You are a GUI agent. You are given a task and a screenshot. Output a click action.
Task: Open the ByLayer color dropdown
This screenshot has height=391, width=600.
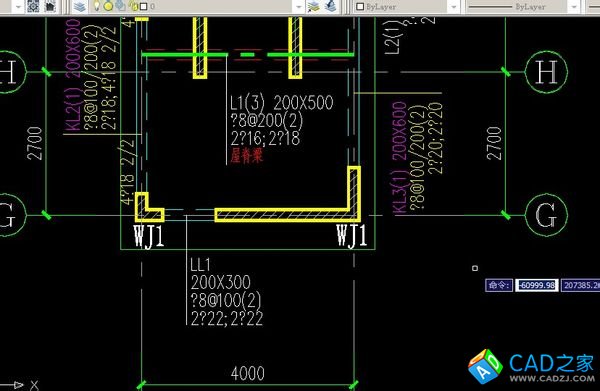pos(454,7)
